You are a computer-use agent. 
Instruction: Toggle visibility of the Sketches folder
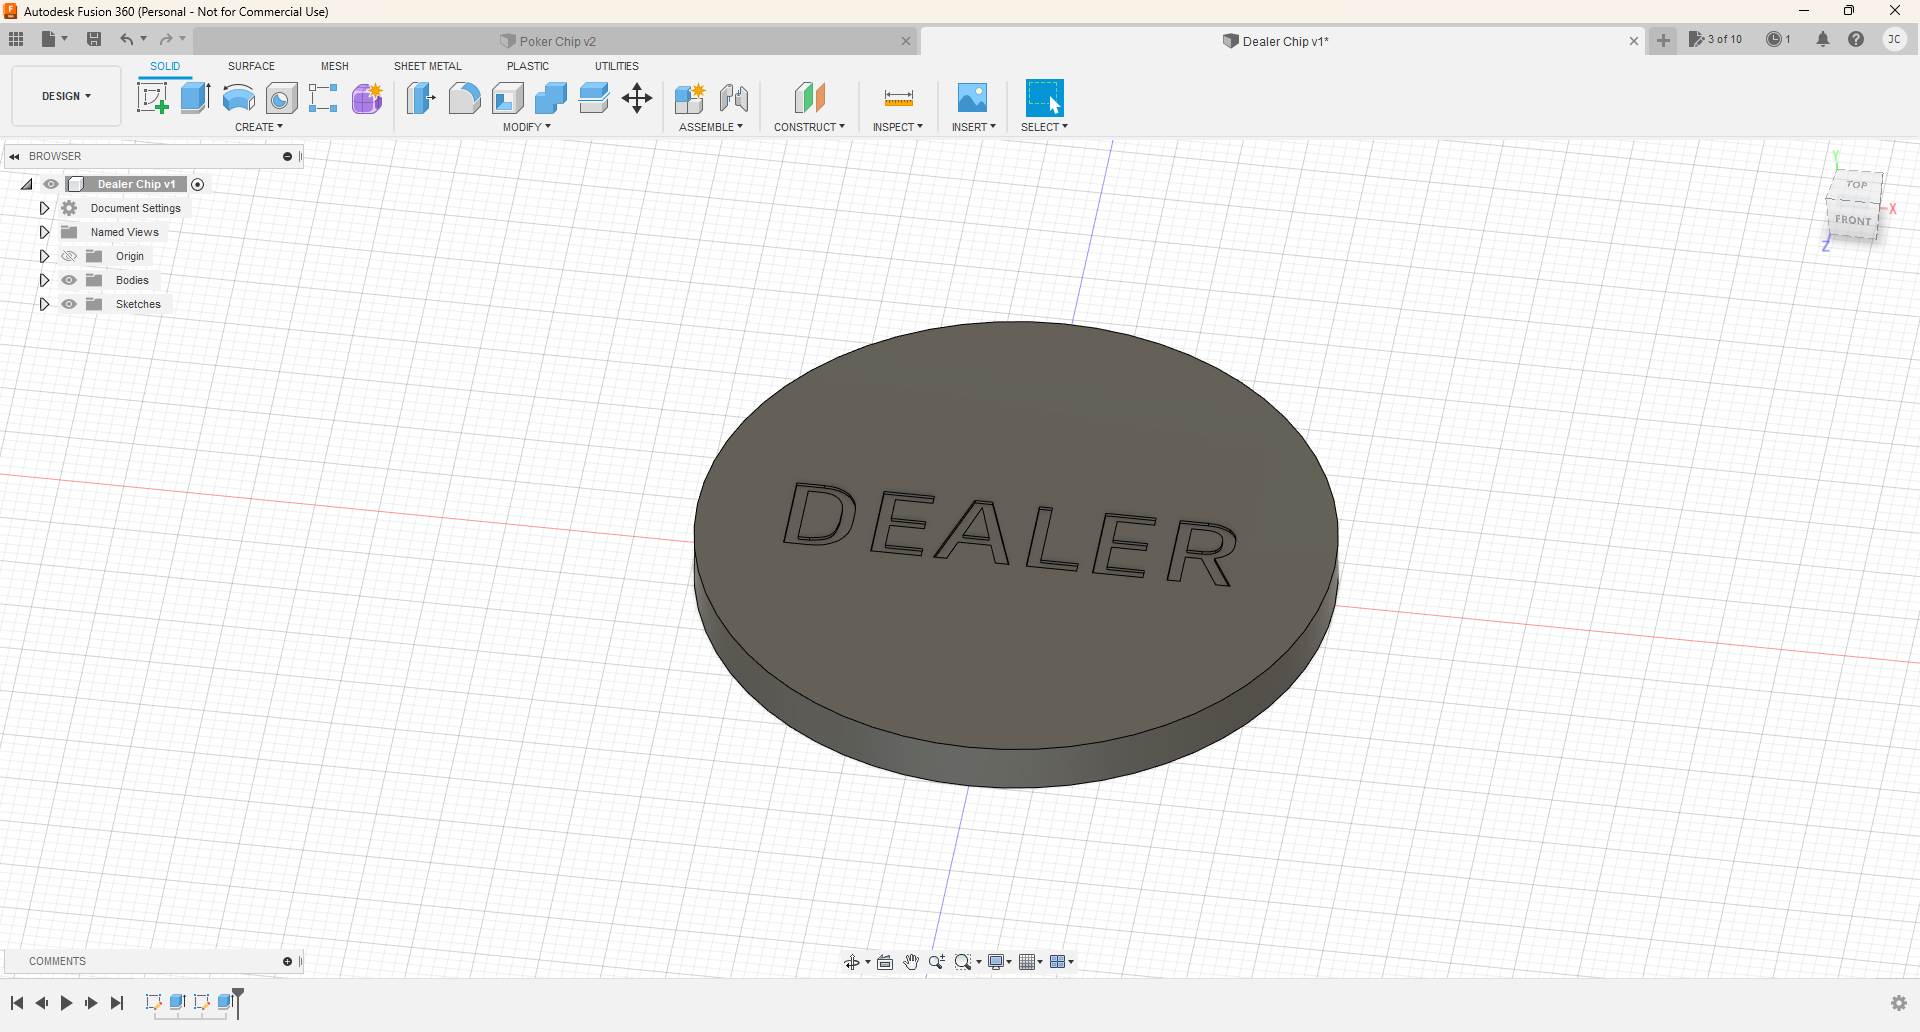point(69,304)
